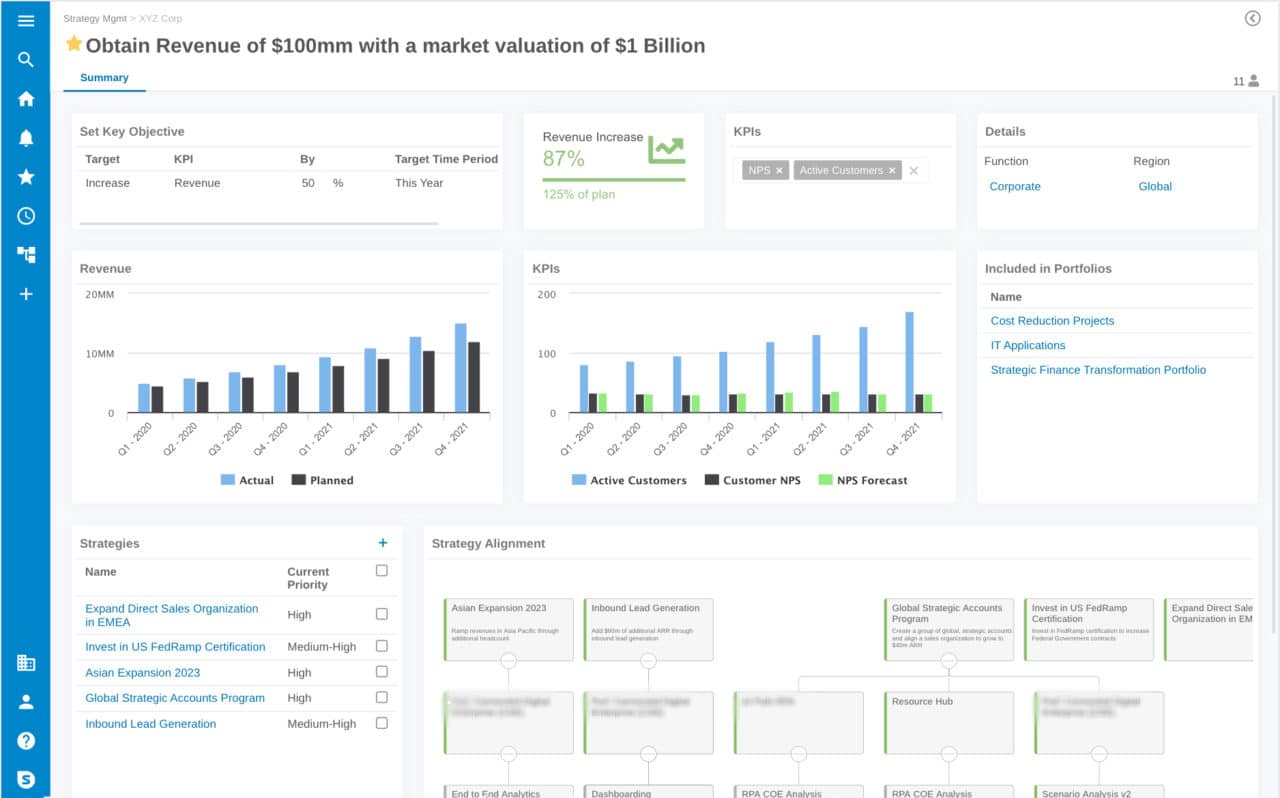Add a new strategy with the plus button

coord(382,542)
